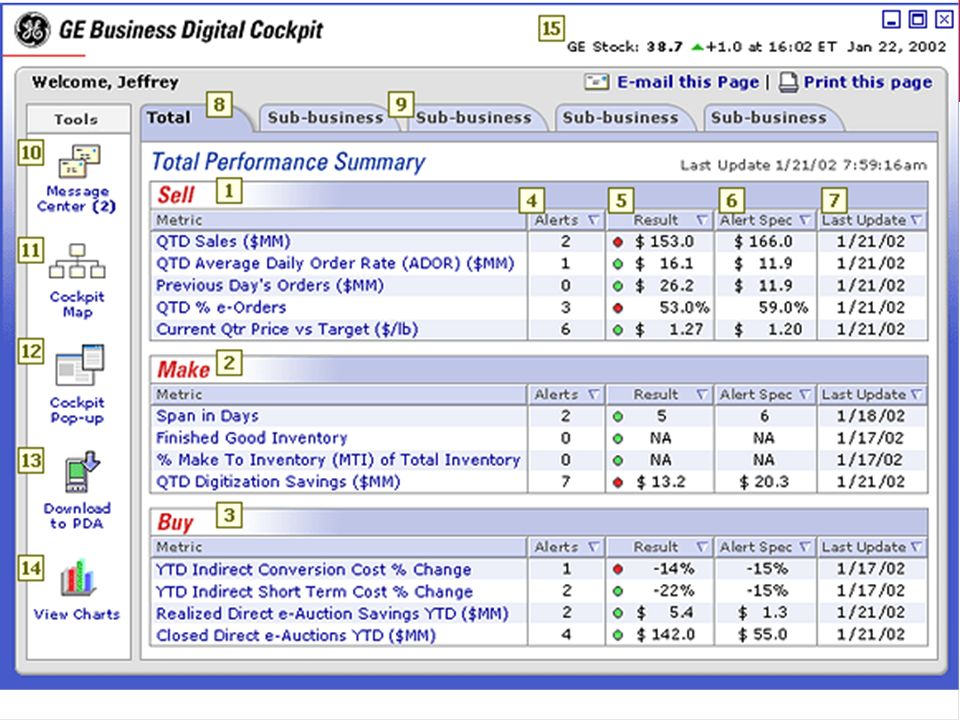The image size is (960, 720).
Task: Sort Sell table by Alert Spec arrow
Action: pos(805,220)
